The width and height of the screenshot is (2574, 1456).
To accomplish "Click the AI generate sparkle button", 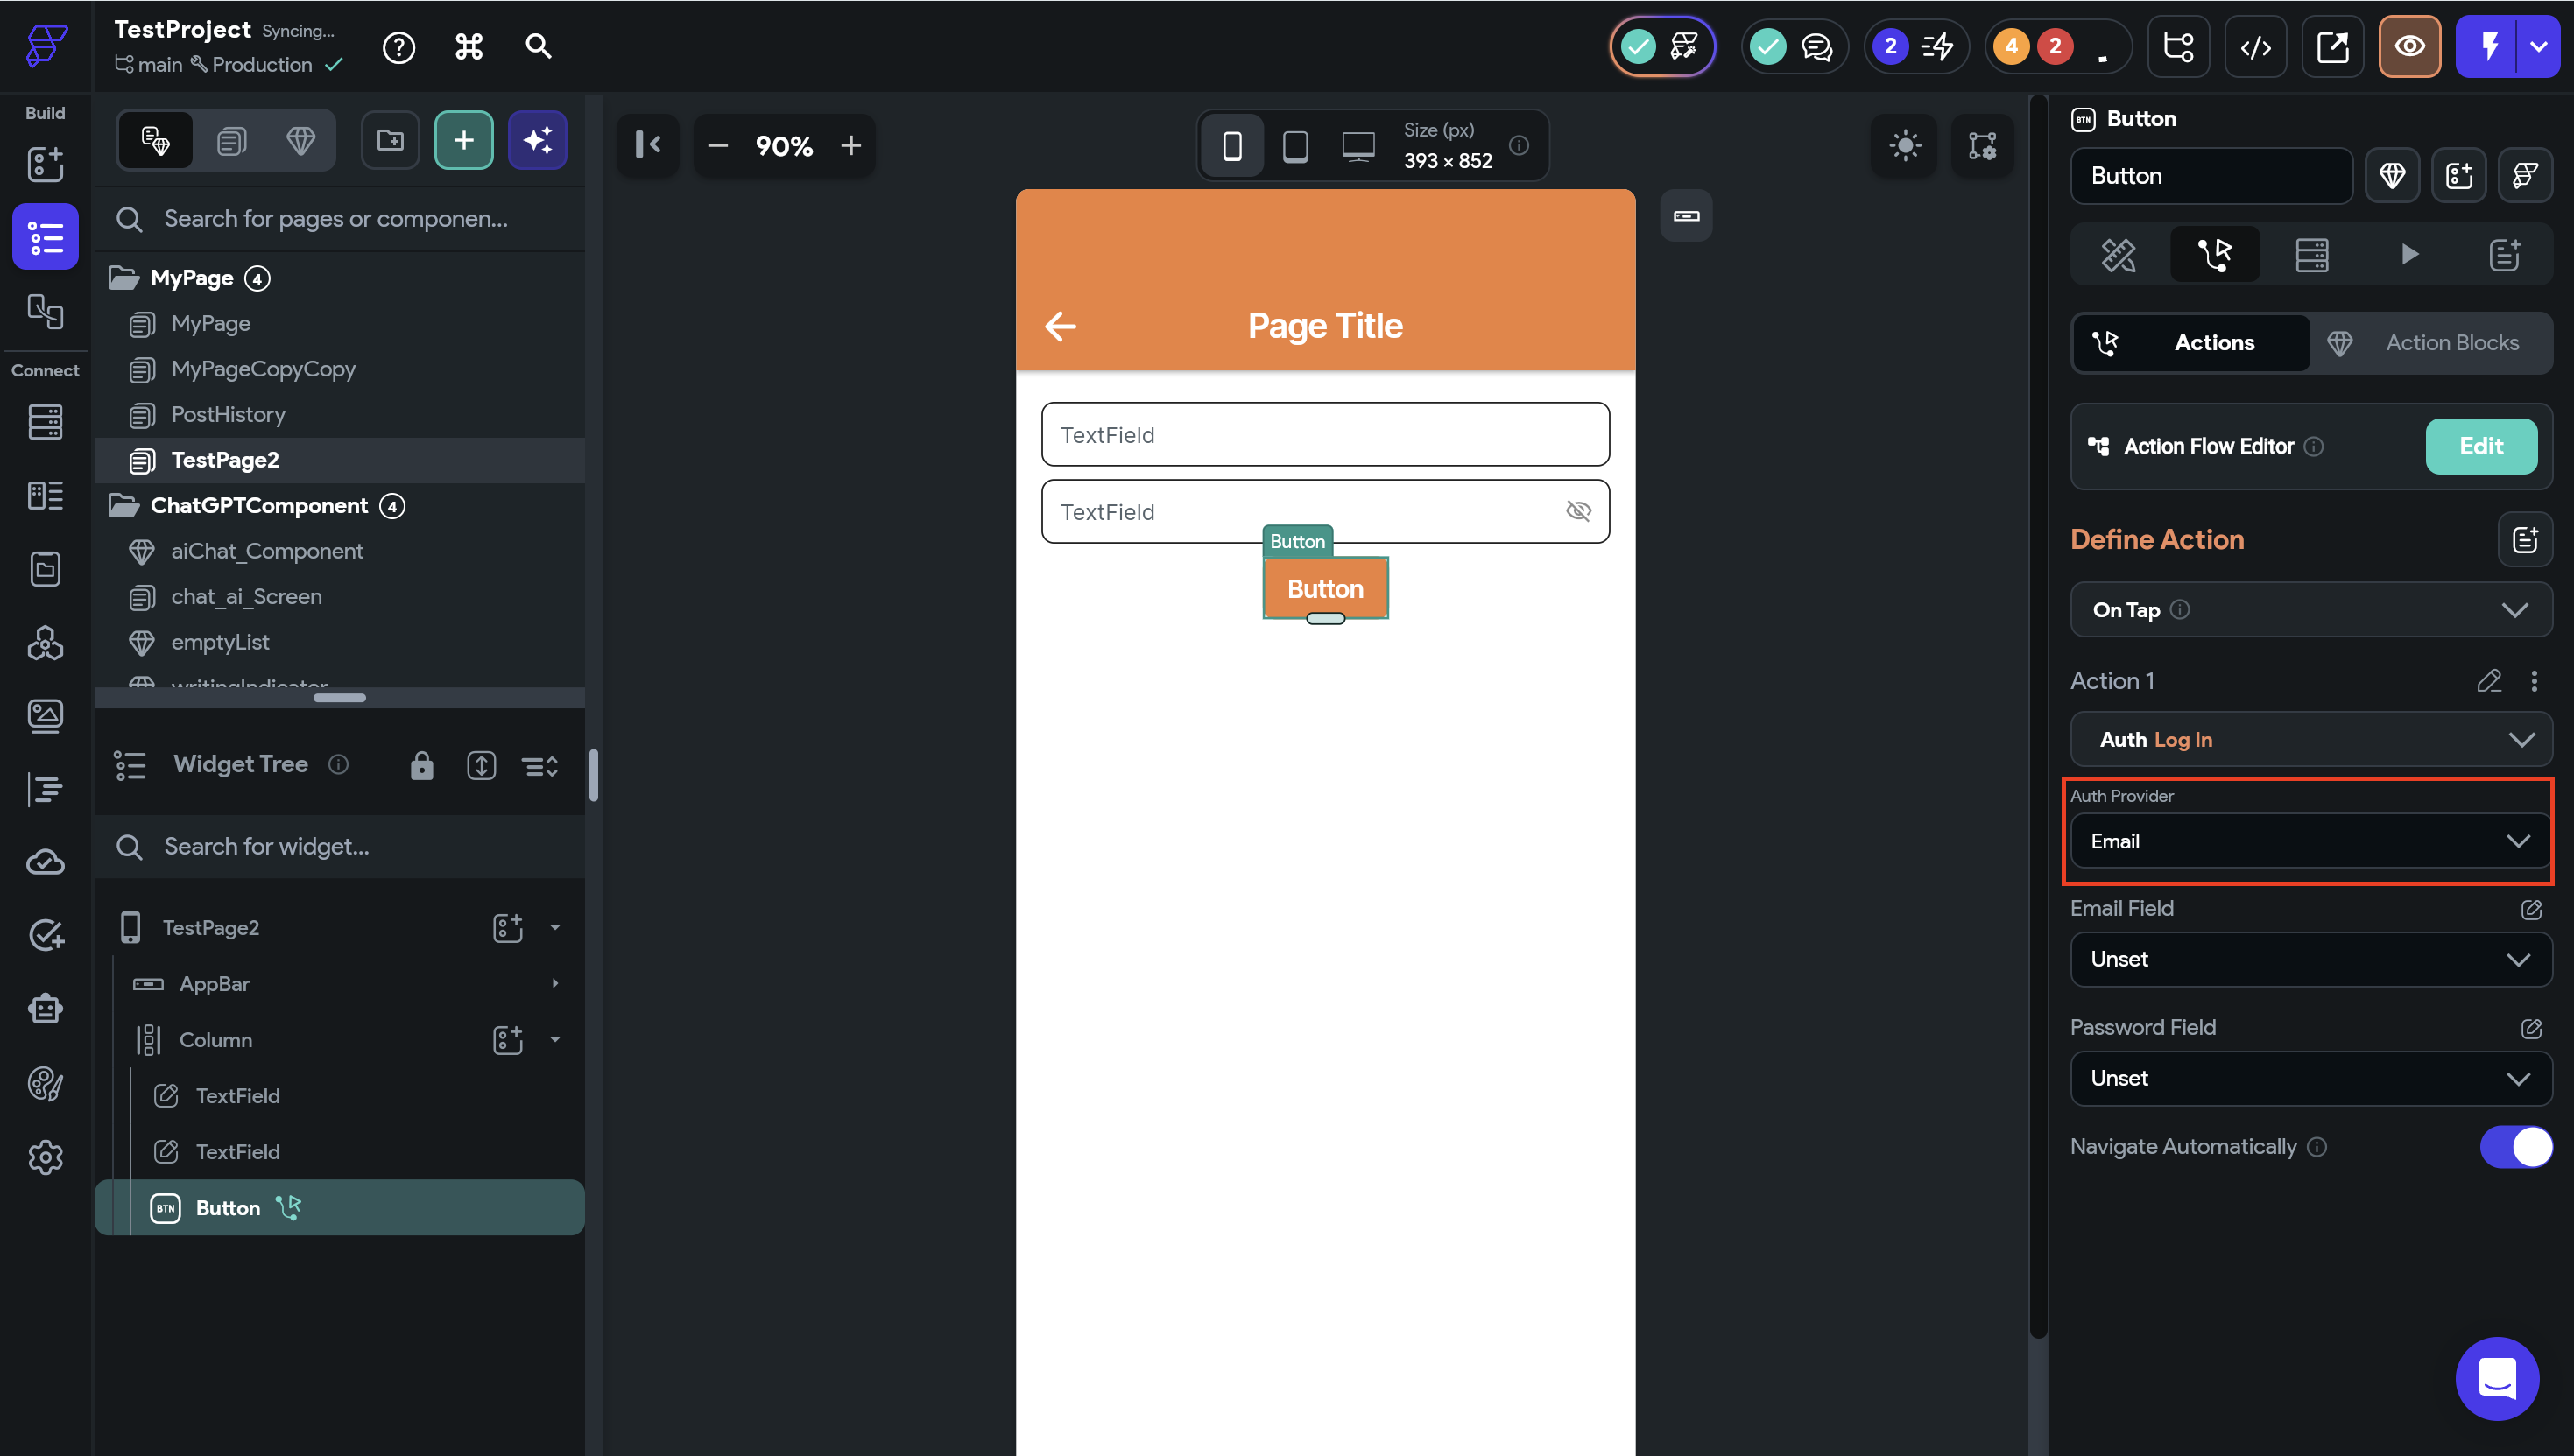I will click(537, 140).
